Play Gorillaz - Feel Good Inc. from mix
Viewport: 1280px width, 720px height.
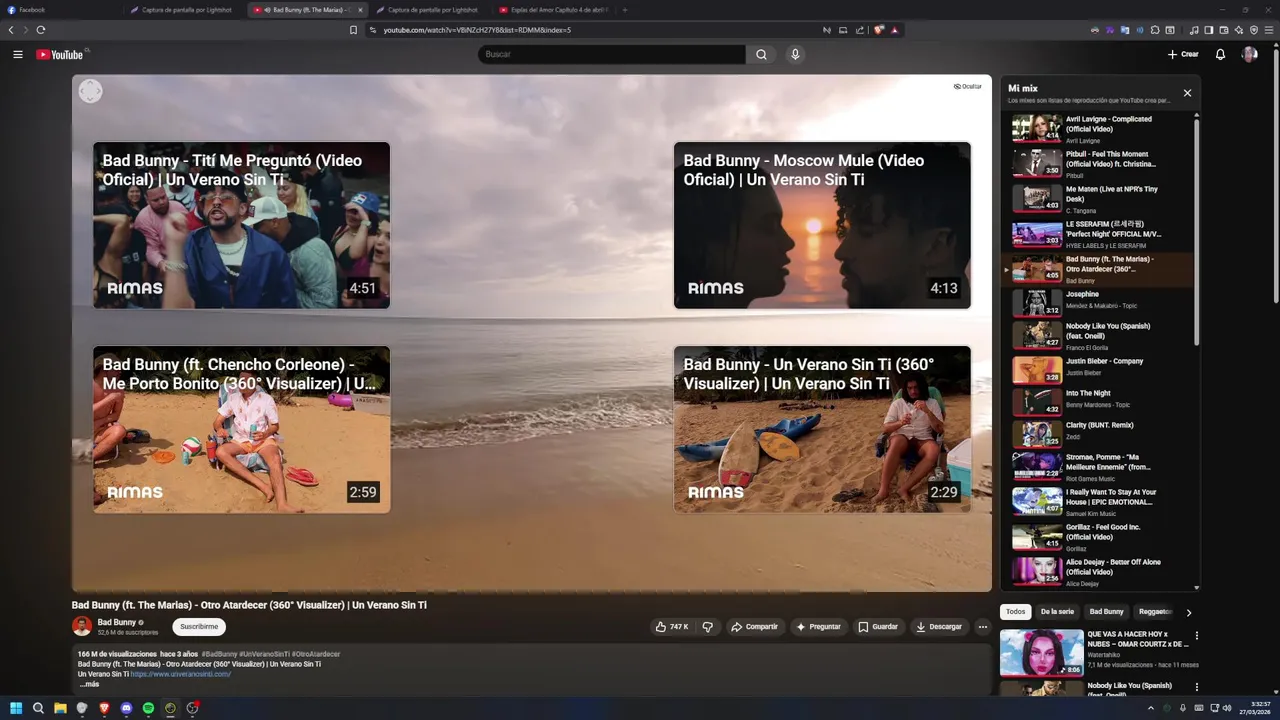(1098, 537)
